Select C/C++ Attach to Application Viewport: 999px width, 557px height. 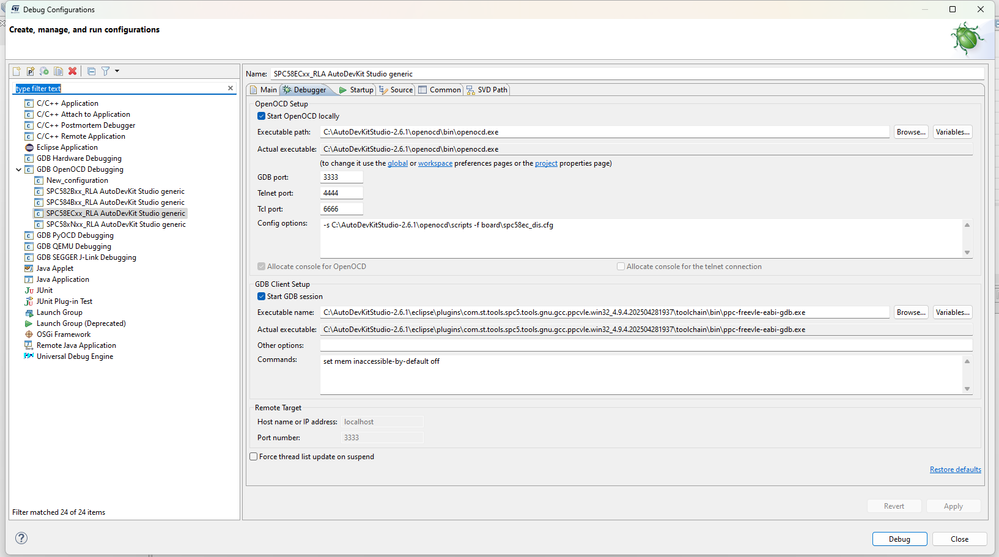(83, 114)
